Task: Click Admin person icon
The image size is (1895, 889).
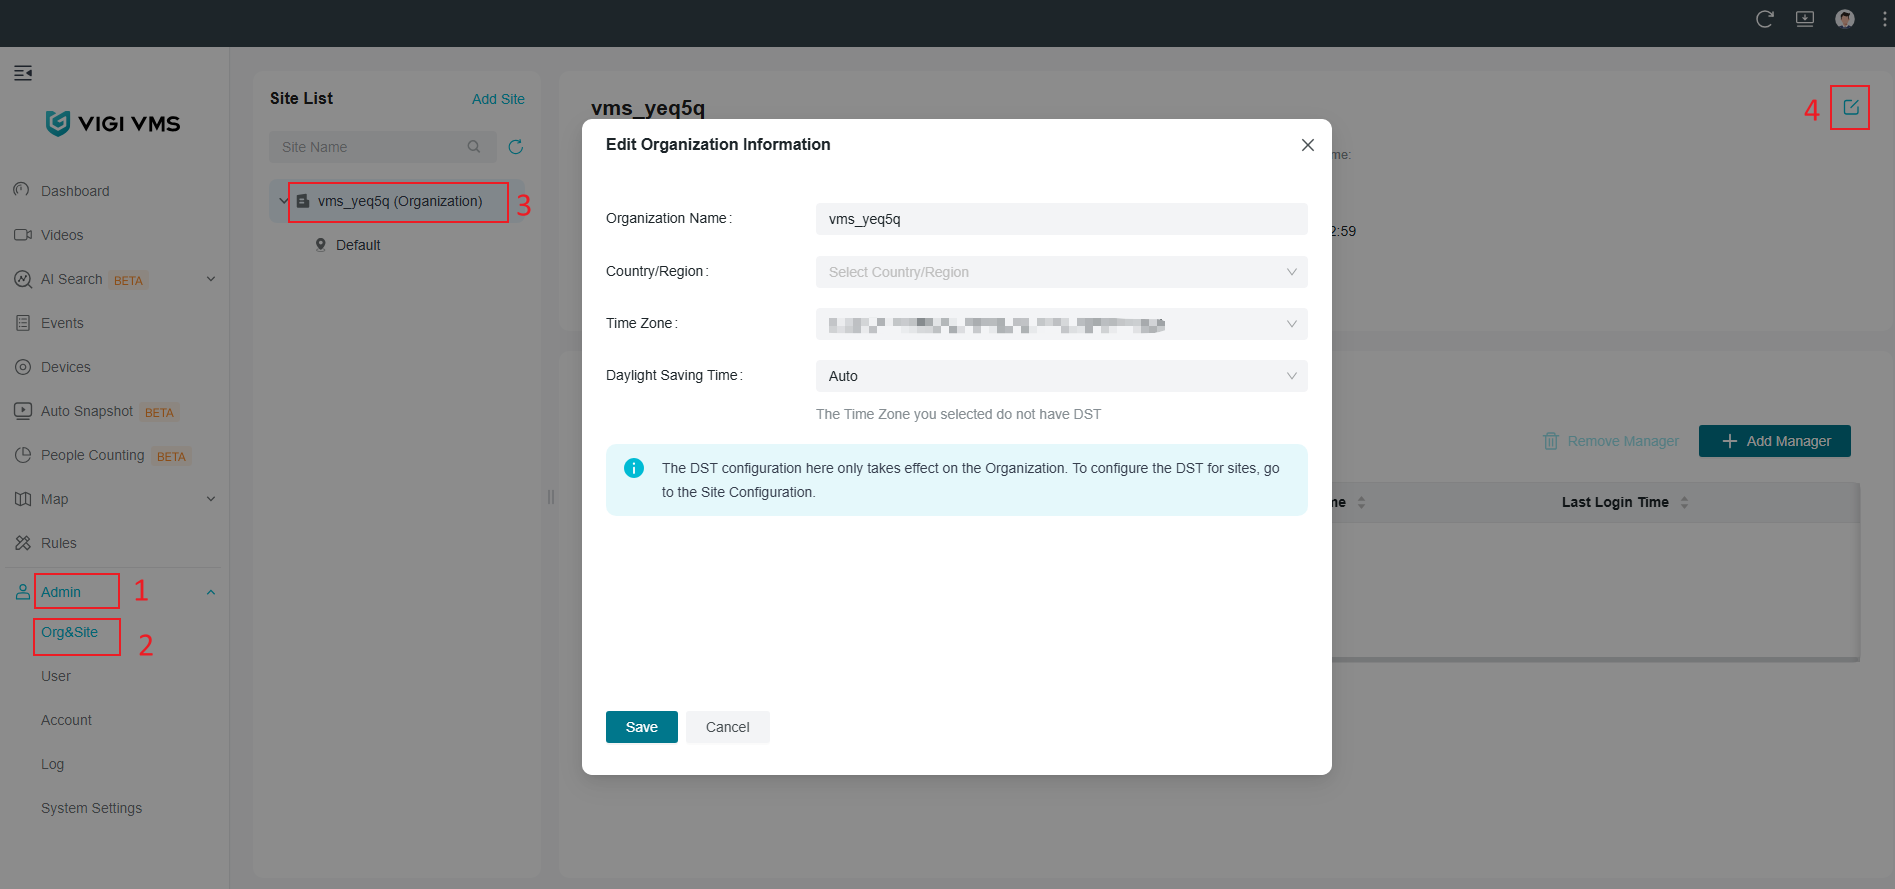Action: 22,592
